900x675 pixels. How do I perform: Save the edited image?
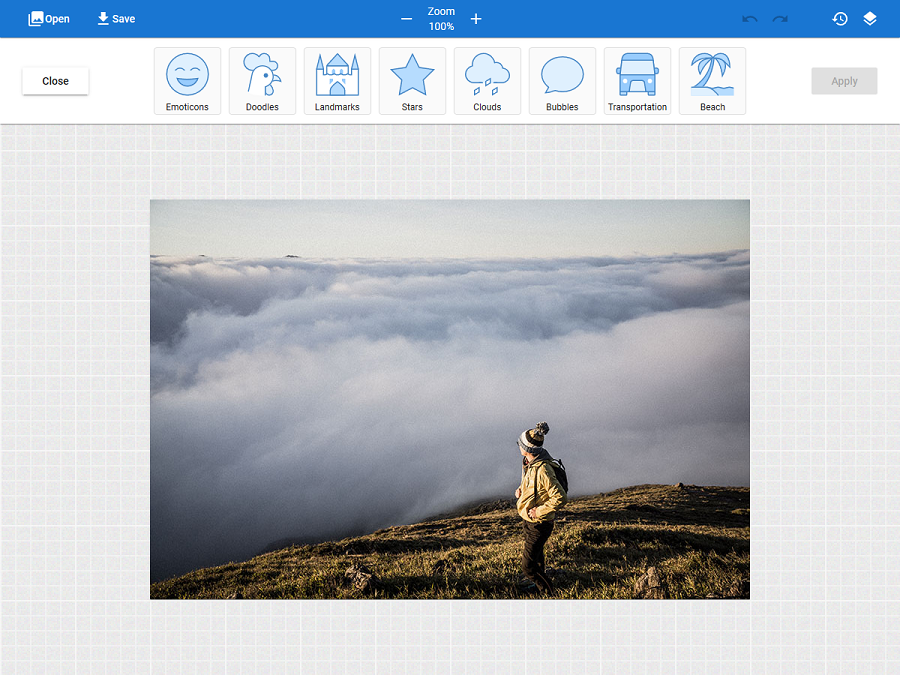point(115,18)
